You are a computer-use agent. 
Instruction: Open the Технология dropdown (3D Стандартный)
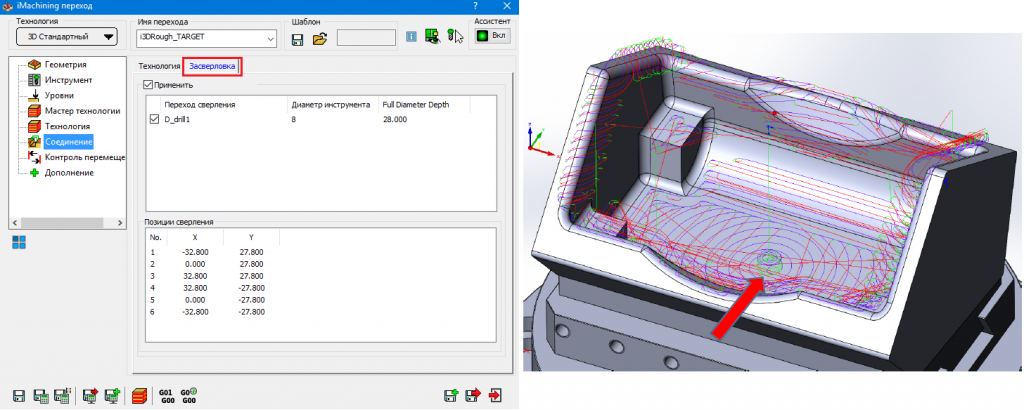67,37
